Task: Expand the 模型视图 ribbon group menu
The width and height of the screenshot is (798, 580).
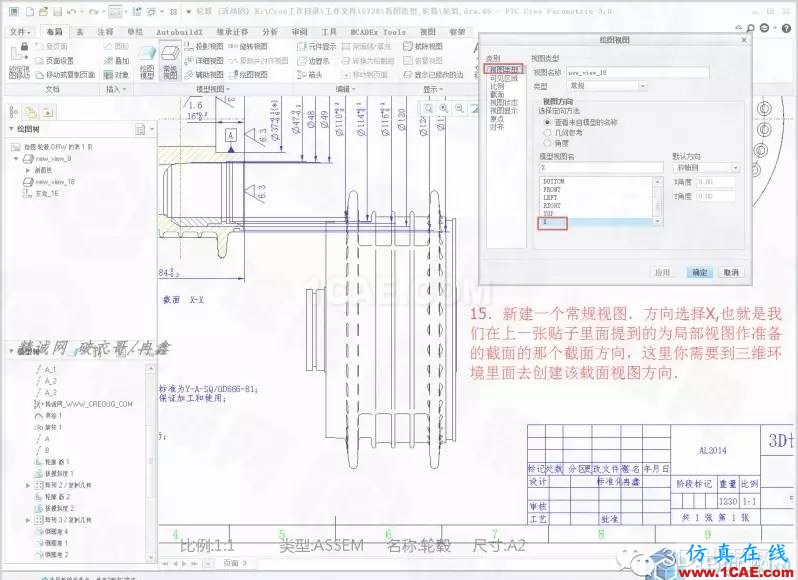Action: [x=213, y=89]
